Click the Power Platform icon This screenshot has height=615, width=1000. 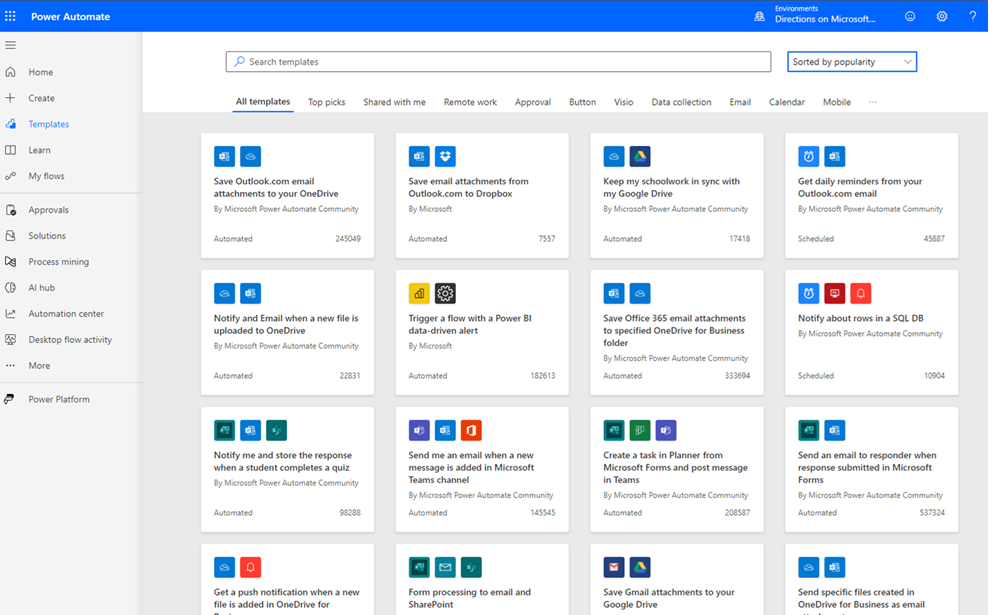(9, 399)
